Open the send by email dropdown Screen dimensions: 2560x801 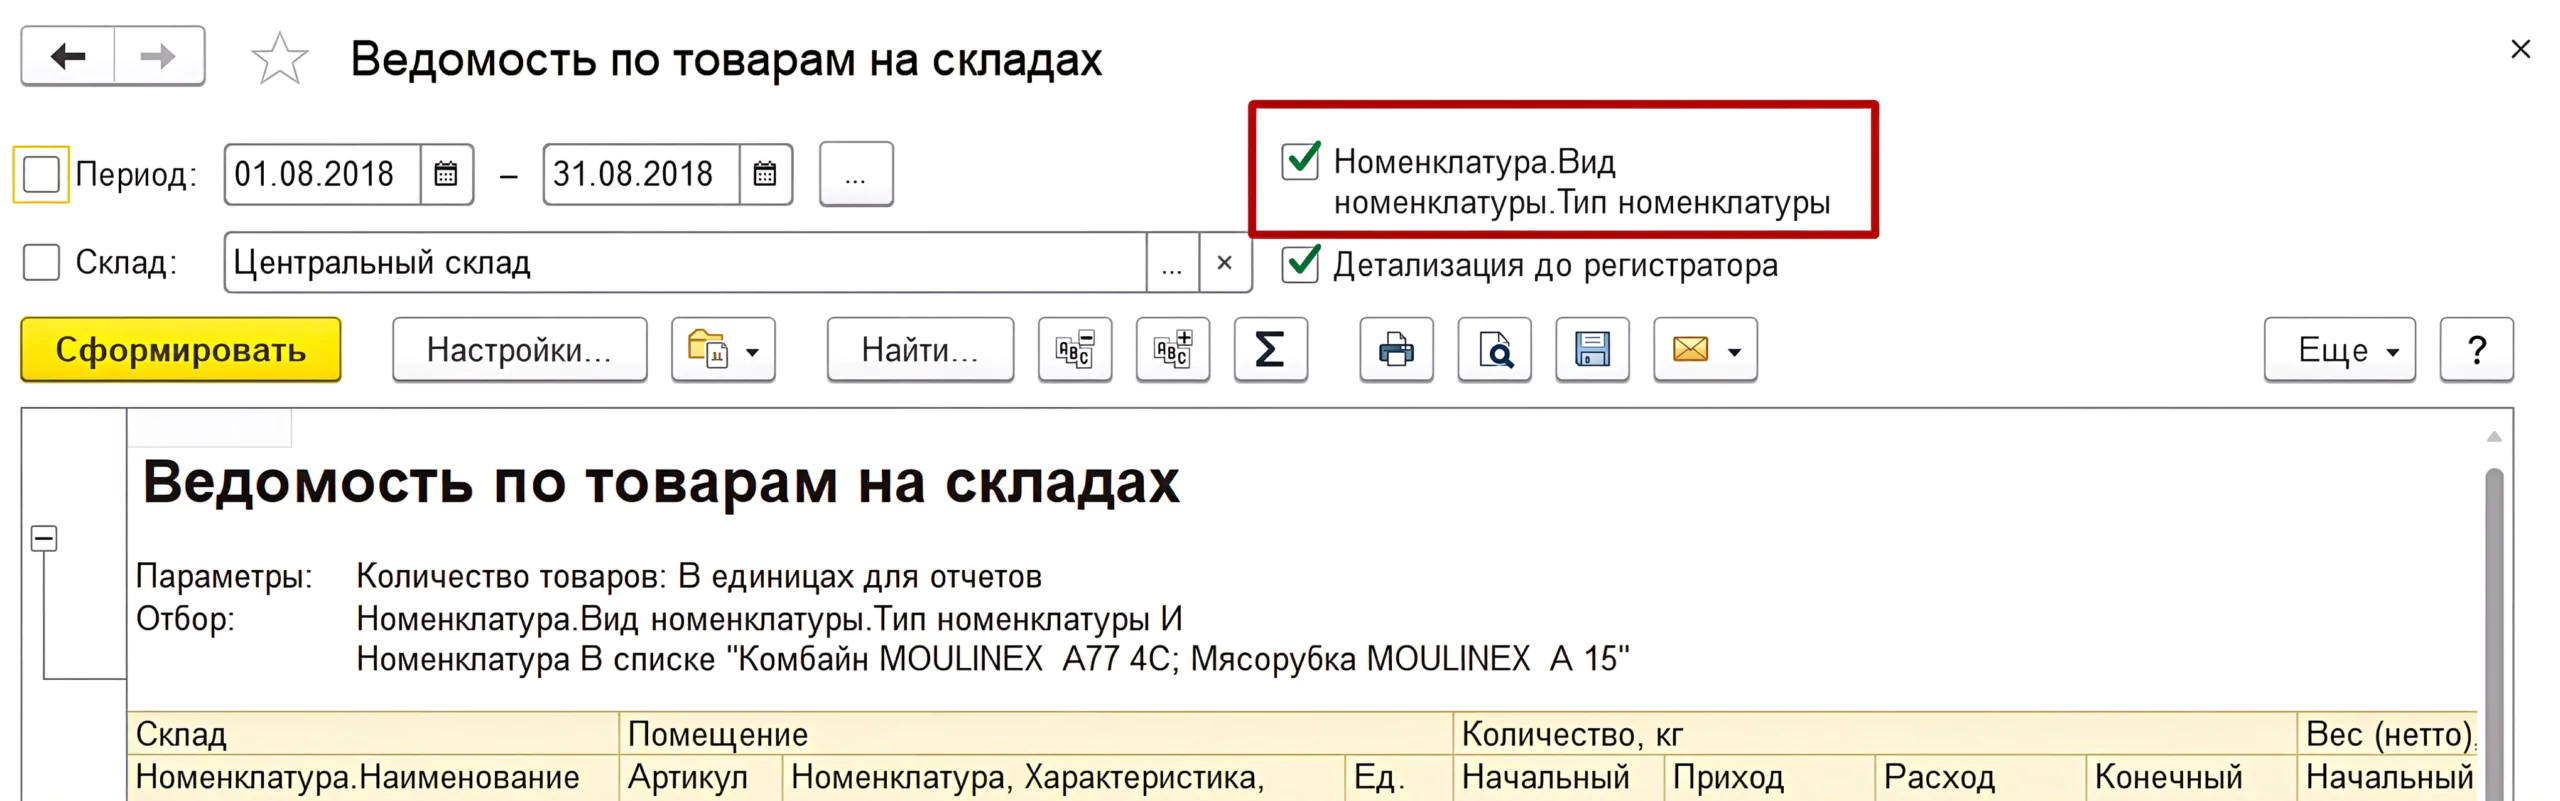(1705, 350)
